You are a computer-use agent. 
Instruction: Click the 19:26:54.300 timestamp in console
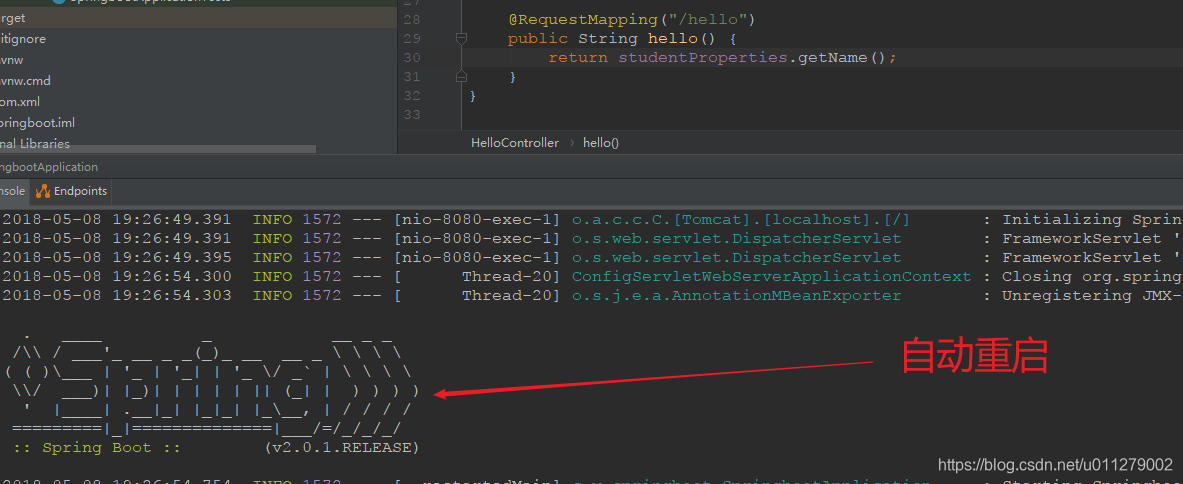click(x=171, y=276)
